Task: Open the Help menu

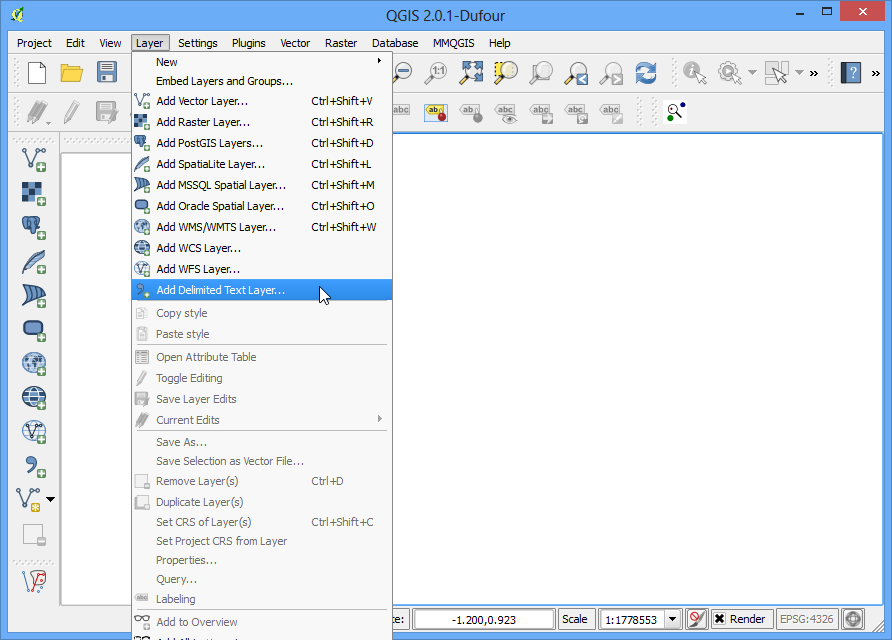Action: (x=499, y=43)
